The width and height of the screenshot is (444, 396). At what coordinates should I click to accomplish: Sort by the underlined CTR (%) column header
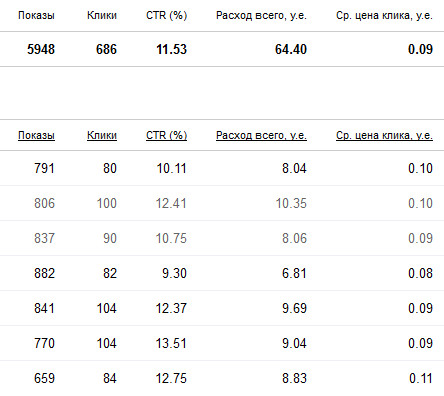[167, 135]
